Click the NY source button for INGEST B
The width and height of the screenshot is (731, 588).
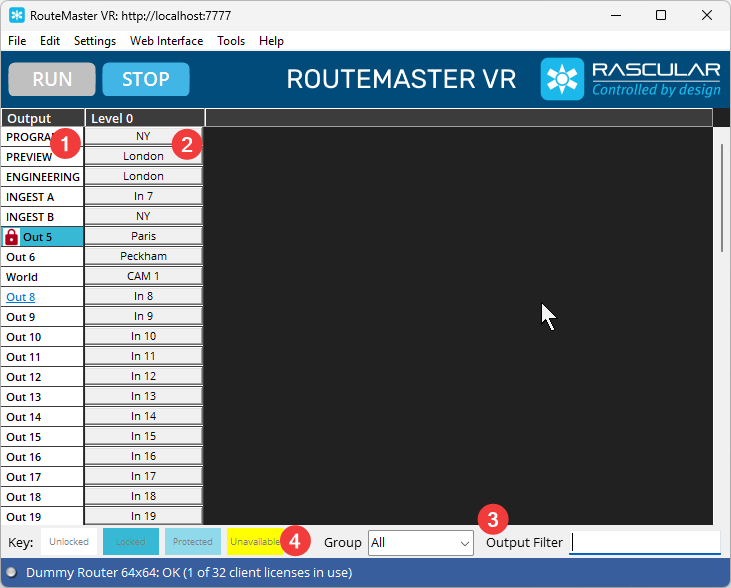(143, 216)
